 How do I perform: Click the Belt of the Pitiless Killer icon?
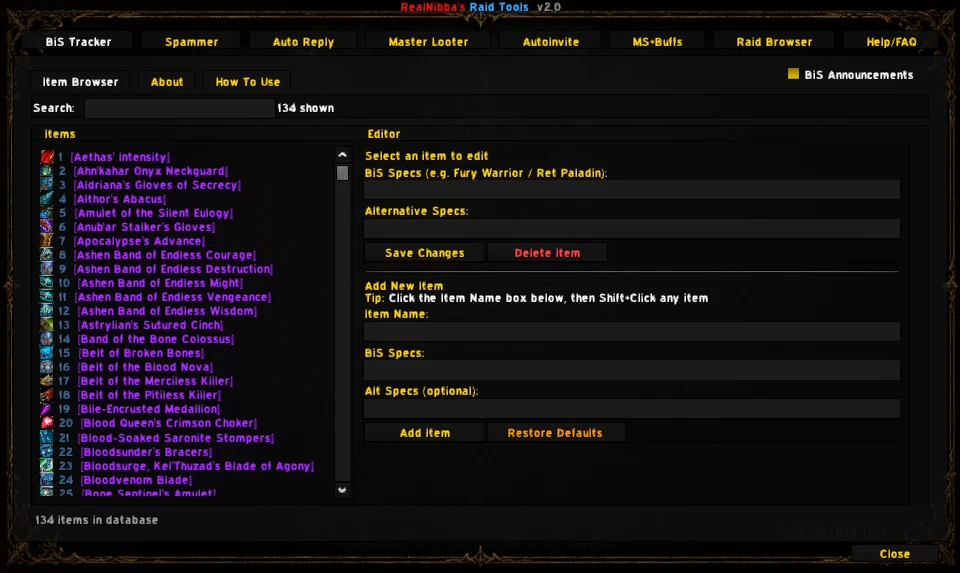click(47, 395)
